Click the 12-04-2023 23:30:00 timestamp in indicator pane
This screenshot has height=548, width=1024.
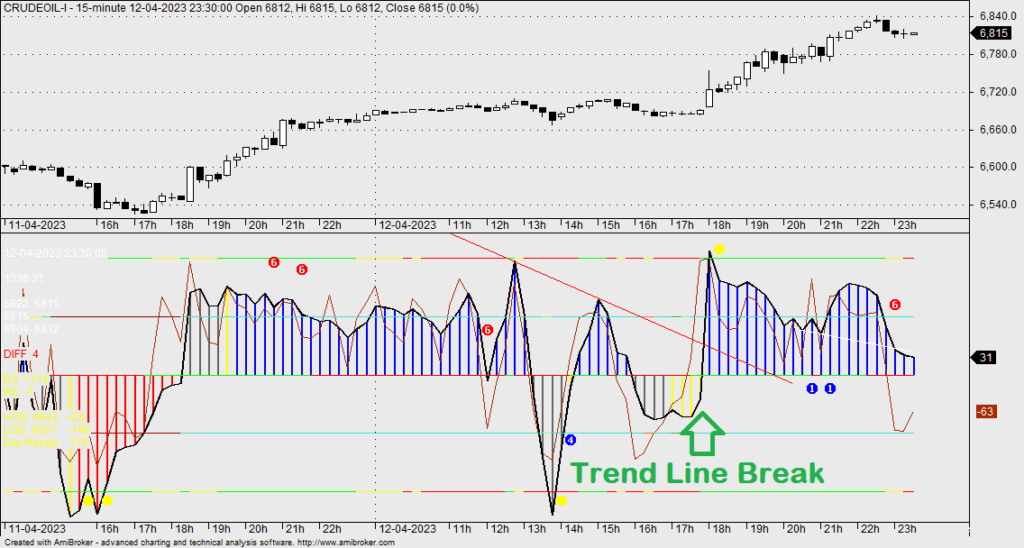click(x=56, y=253)
